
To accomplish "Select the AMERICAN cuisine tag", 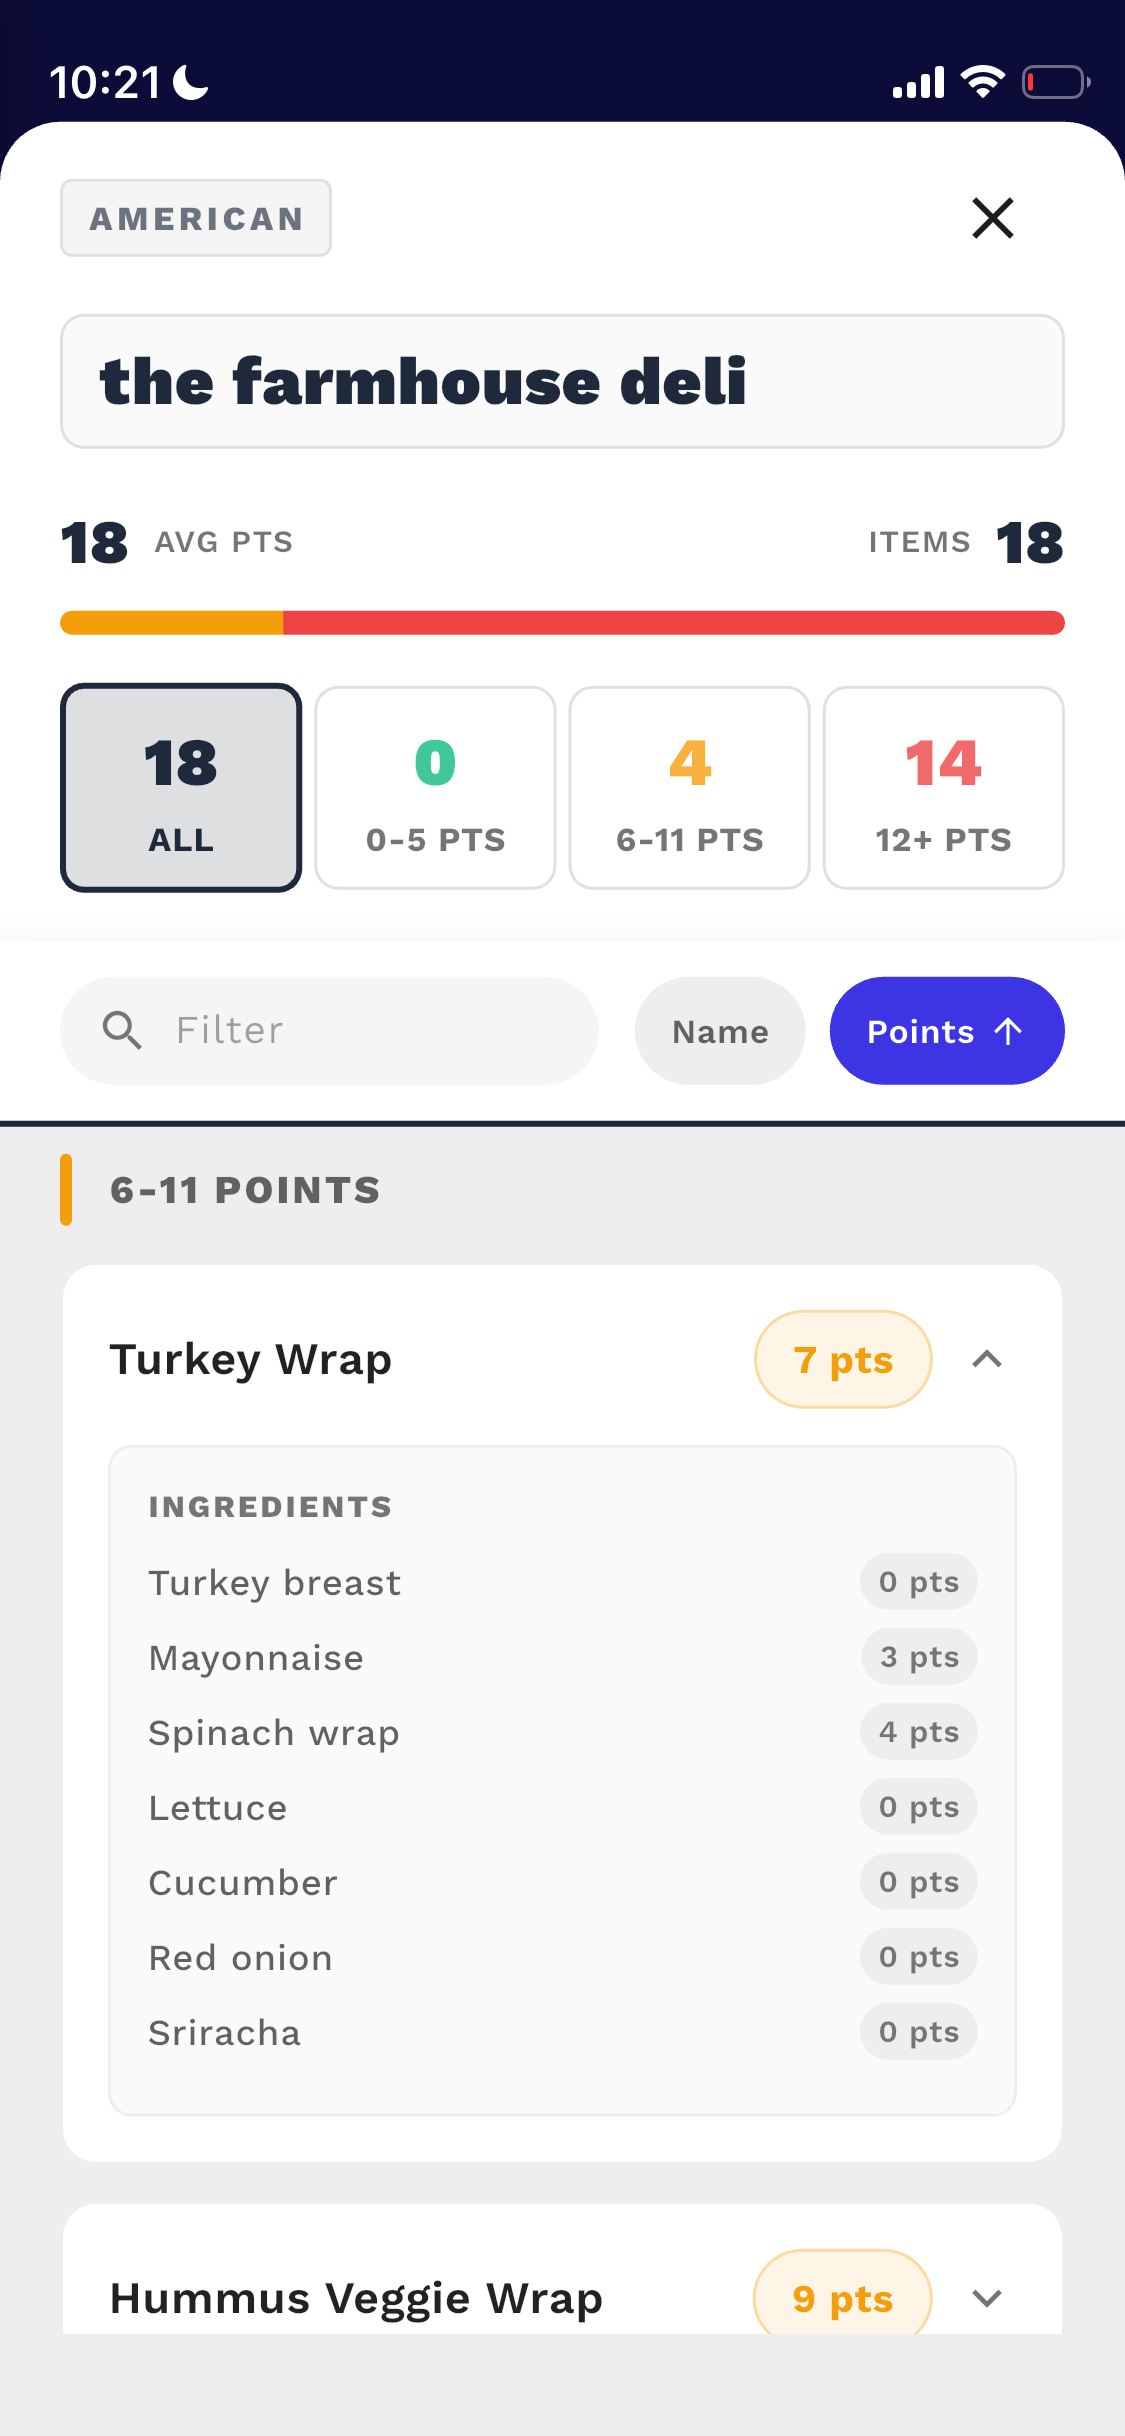I will click(x=196, y=218).
